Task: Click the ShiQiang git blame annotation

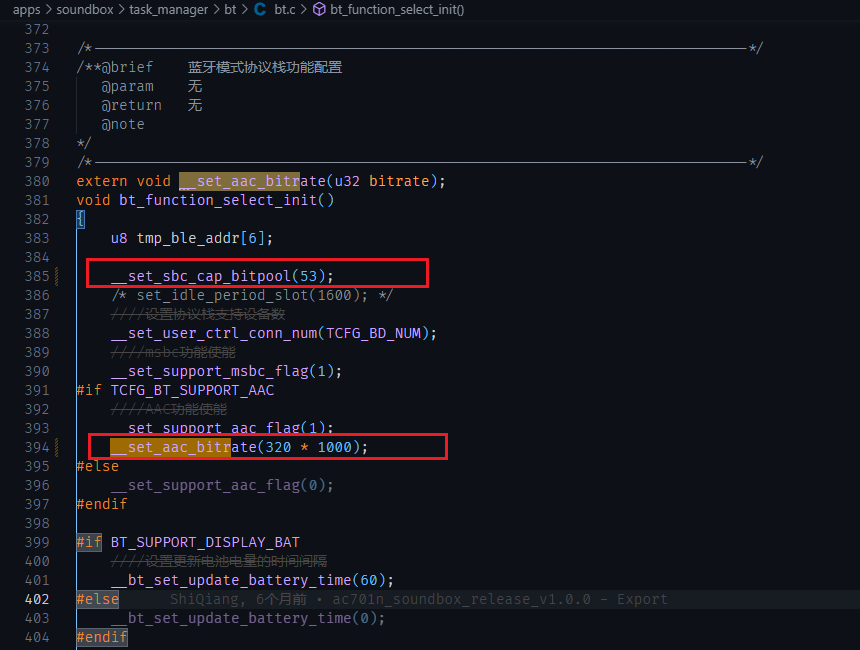Action: click(x=418, y=599)
